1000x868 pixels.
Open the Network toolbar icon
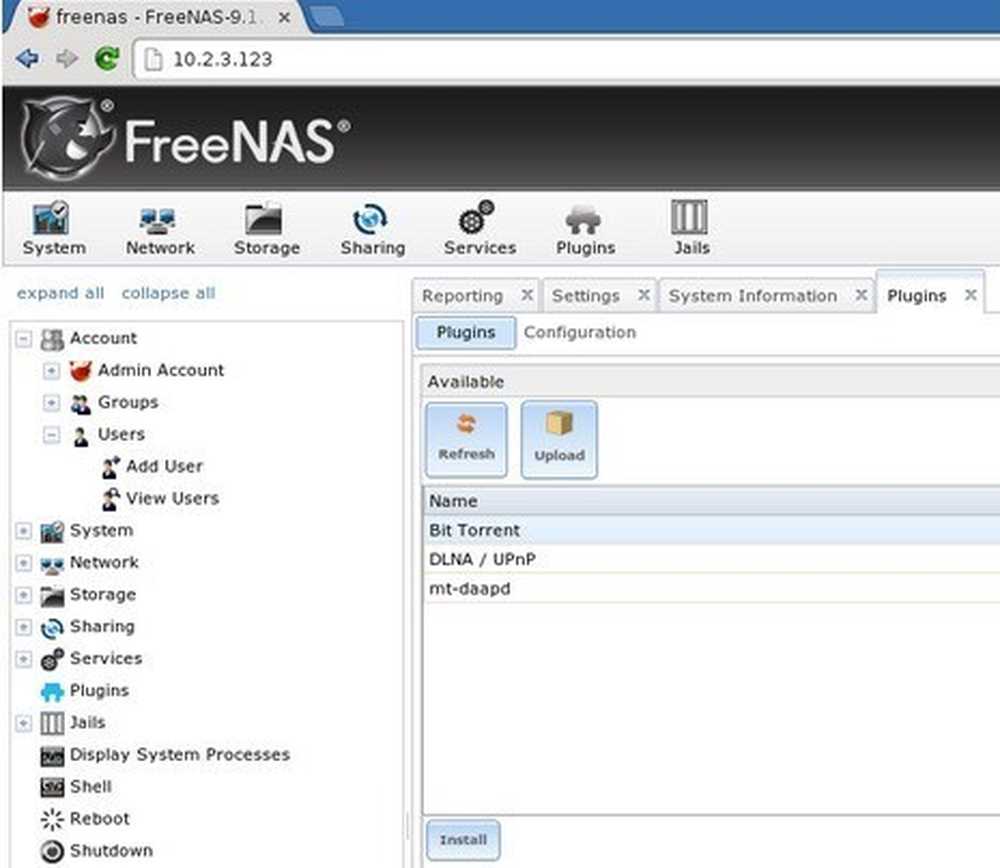pyautogui.click(x=159, y=228)
